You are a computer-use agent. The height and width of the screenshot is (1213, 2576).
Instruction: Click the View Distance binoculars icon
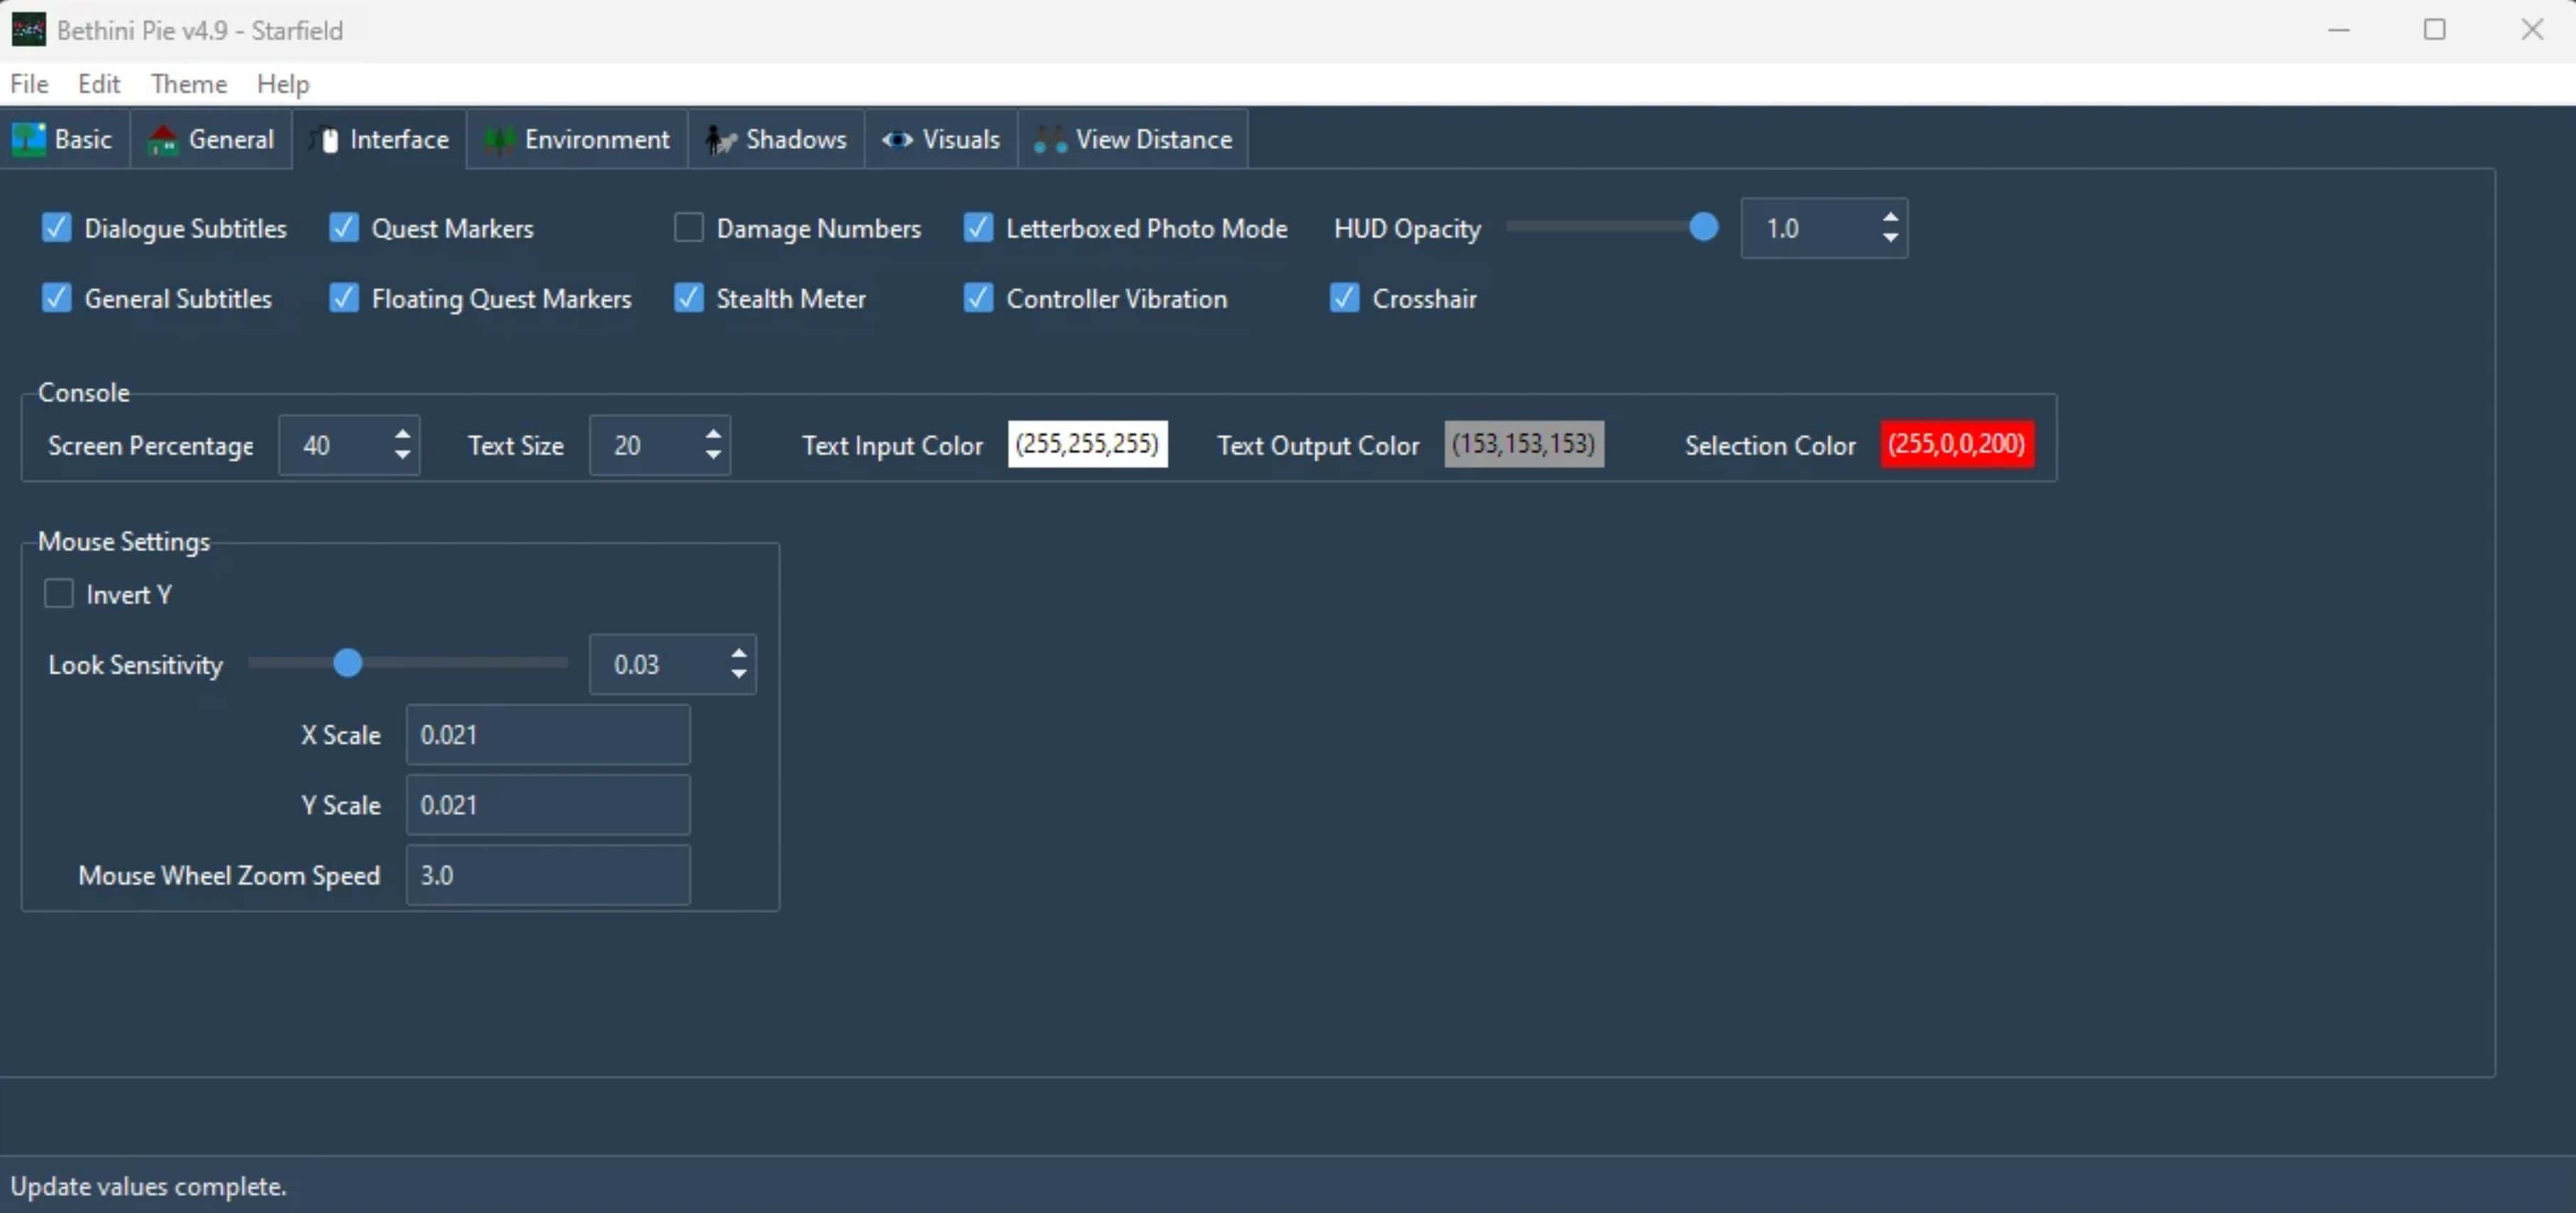(x=1050, y=139)
